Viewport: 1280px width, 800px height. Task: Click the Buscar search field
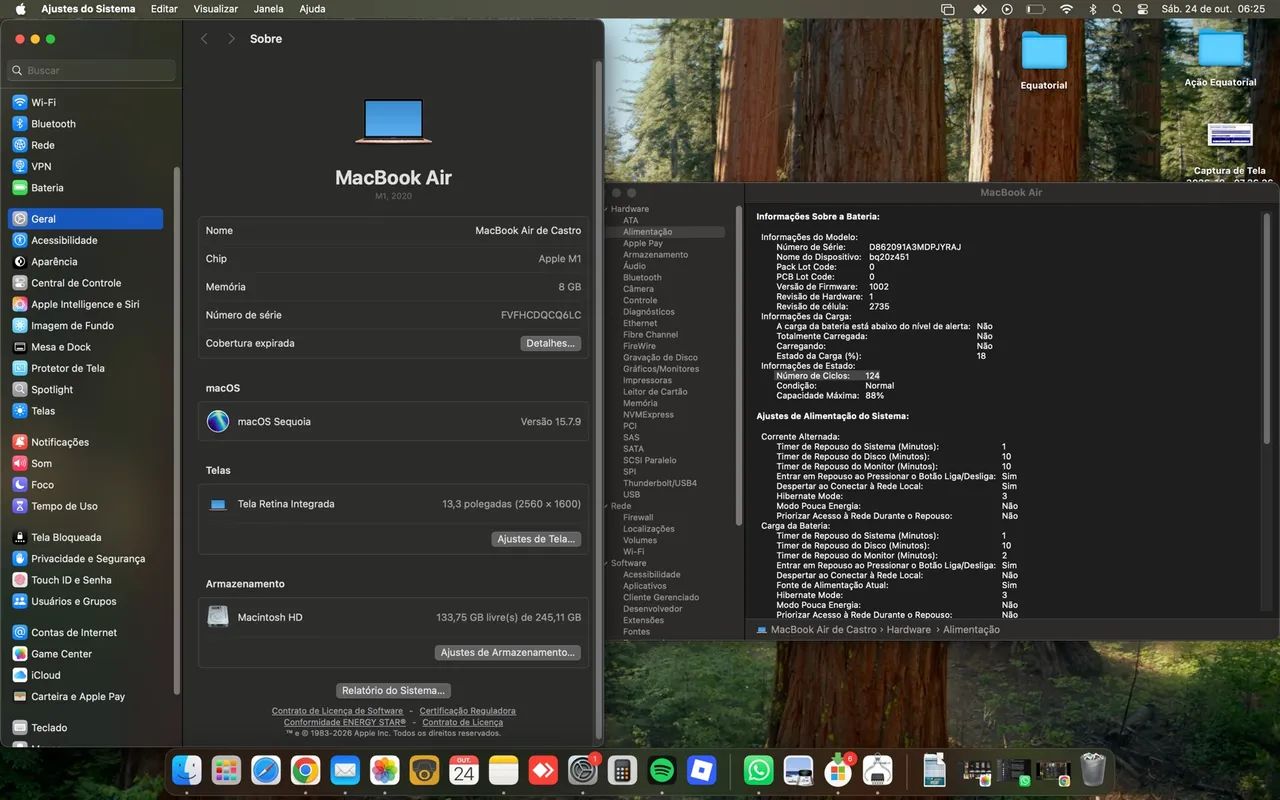92,70
